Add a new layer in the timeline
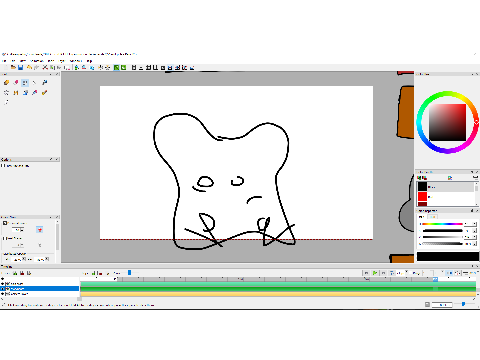Screen dimensions: 480x360 (15, 273)
